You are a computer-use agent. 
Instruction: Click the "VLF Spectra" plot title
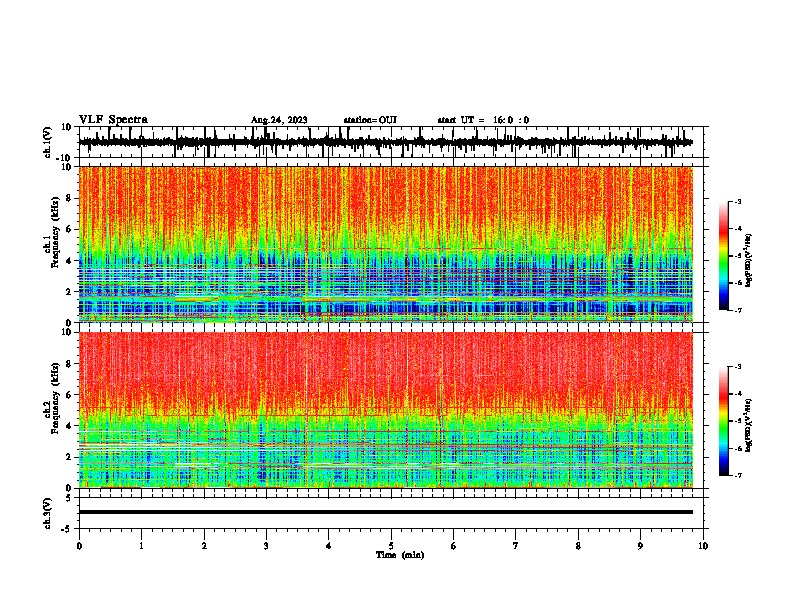coord(113,120)
